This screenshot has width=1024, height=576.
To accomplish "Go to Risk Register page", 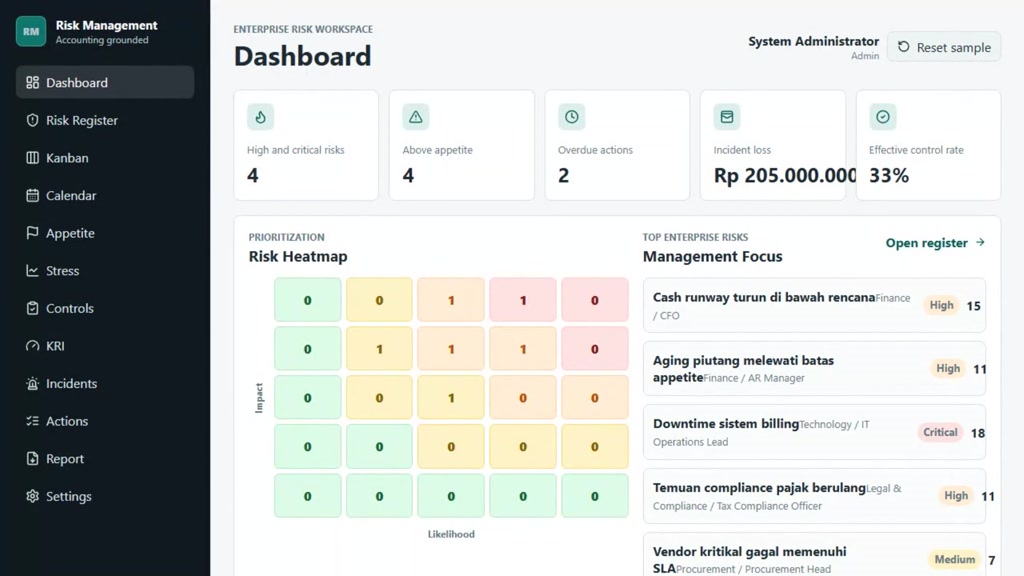I will [104, 120].
